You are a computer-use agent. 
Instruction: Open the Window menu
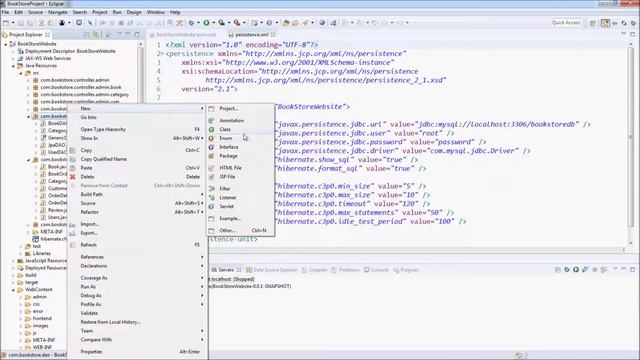pos(156,12)
